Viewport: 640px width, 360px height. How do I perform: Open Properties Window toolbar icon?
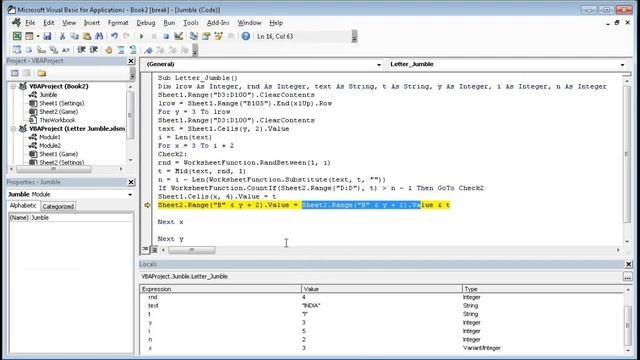(x=206, y=36)
